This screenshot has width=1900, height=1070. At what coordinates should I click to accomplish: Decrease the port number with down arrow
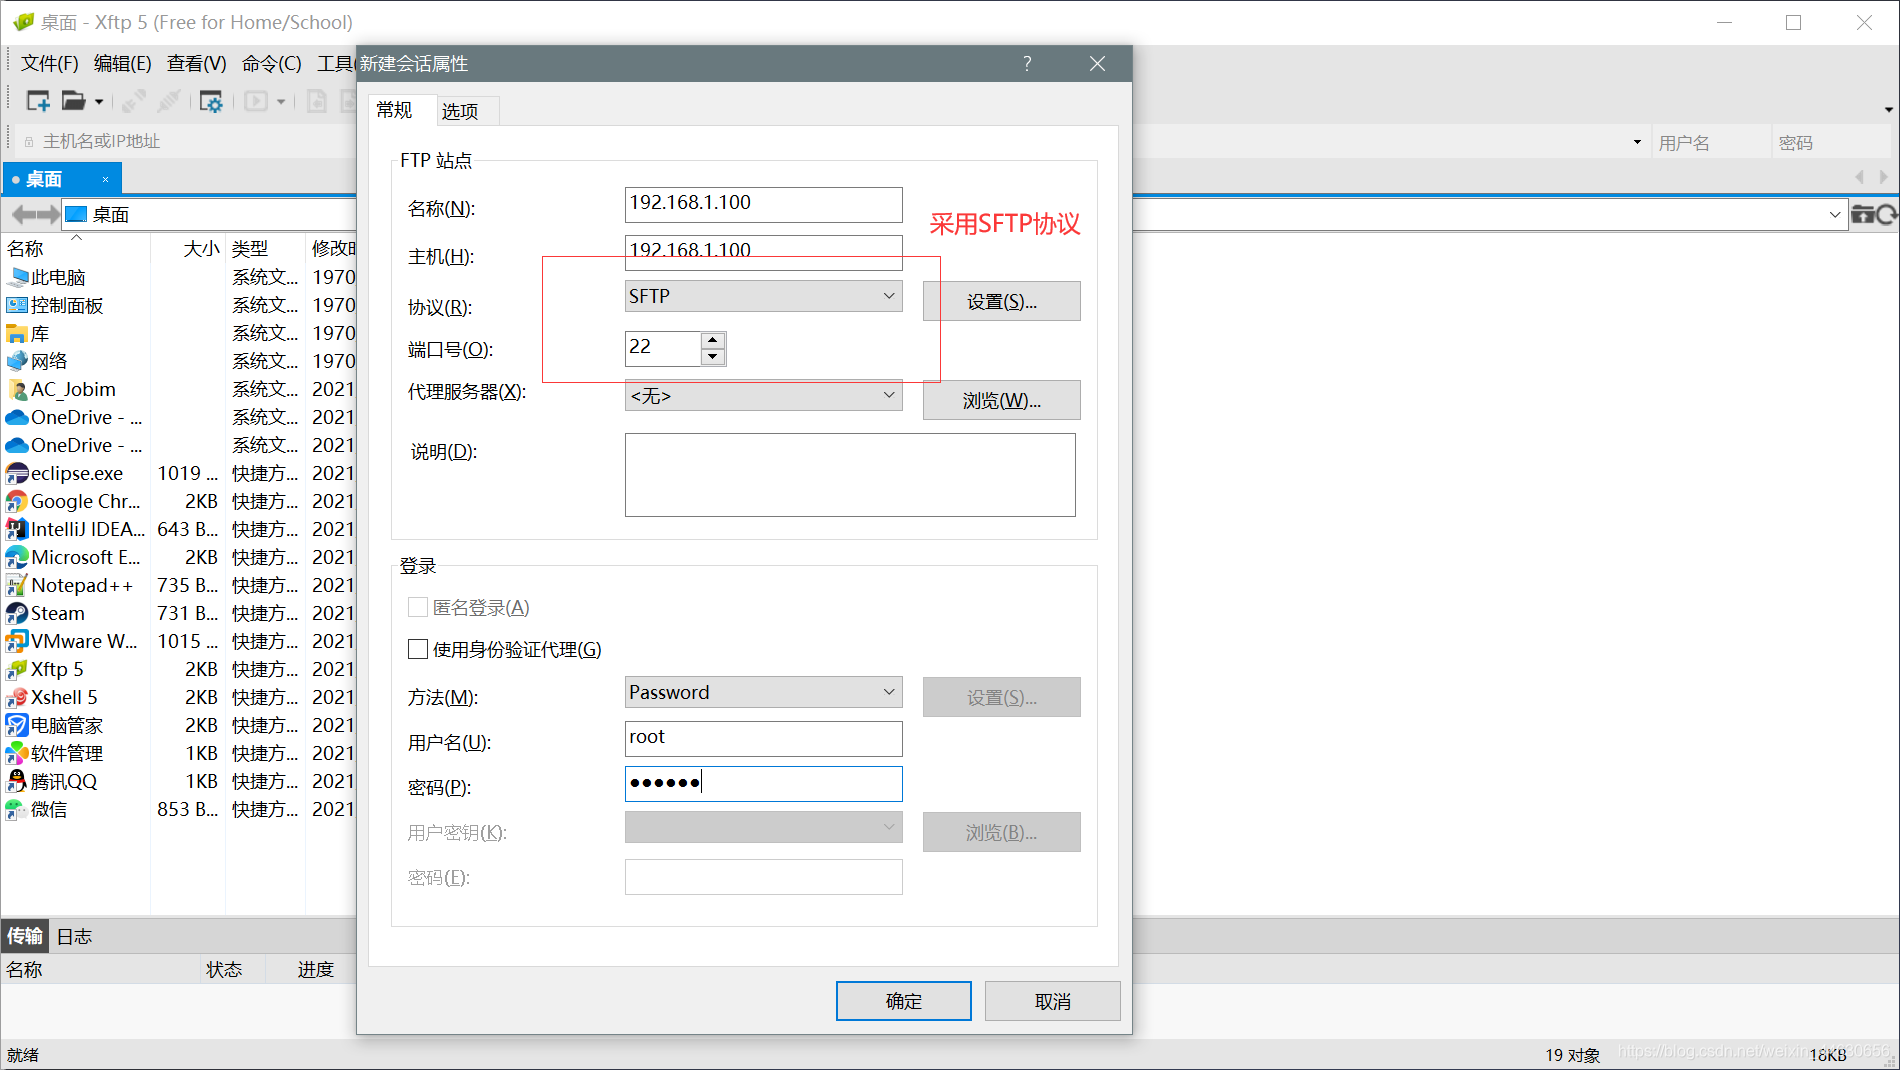click(713, 356)
